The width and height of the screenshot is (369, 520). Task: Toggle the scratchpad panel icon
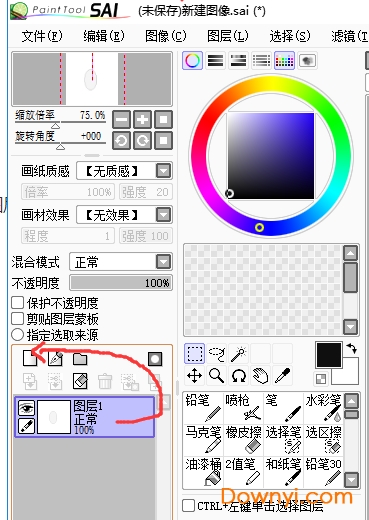tap(307, 61)
